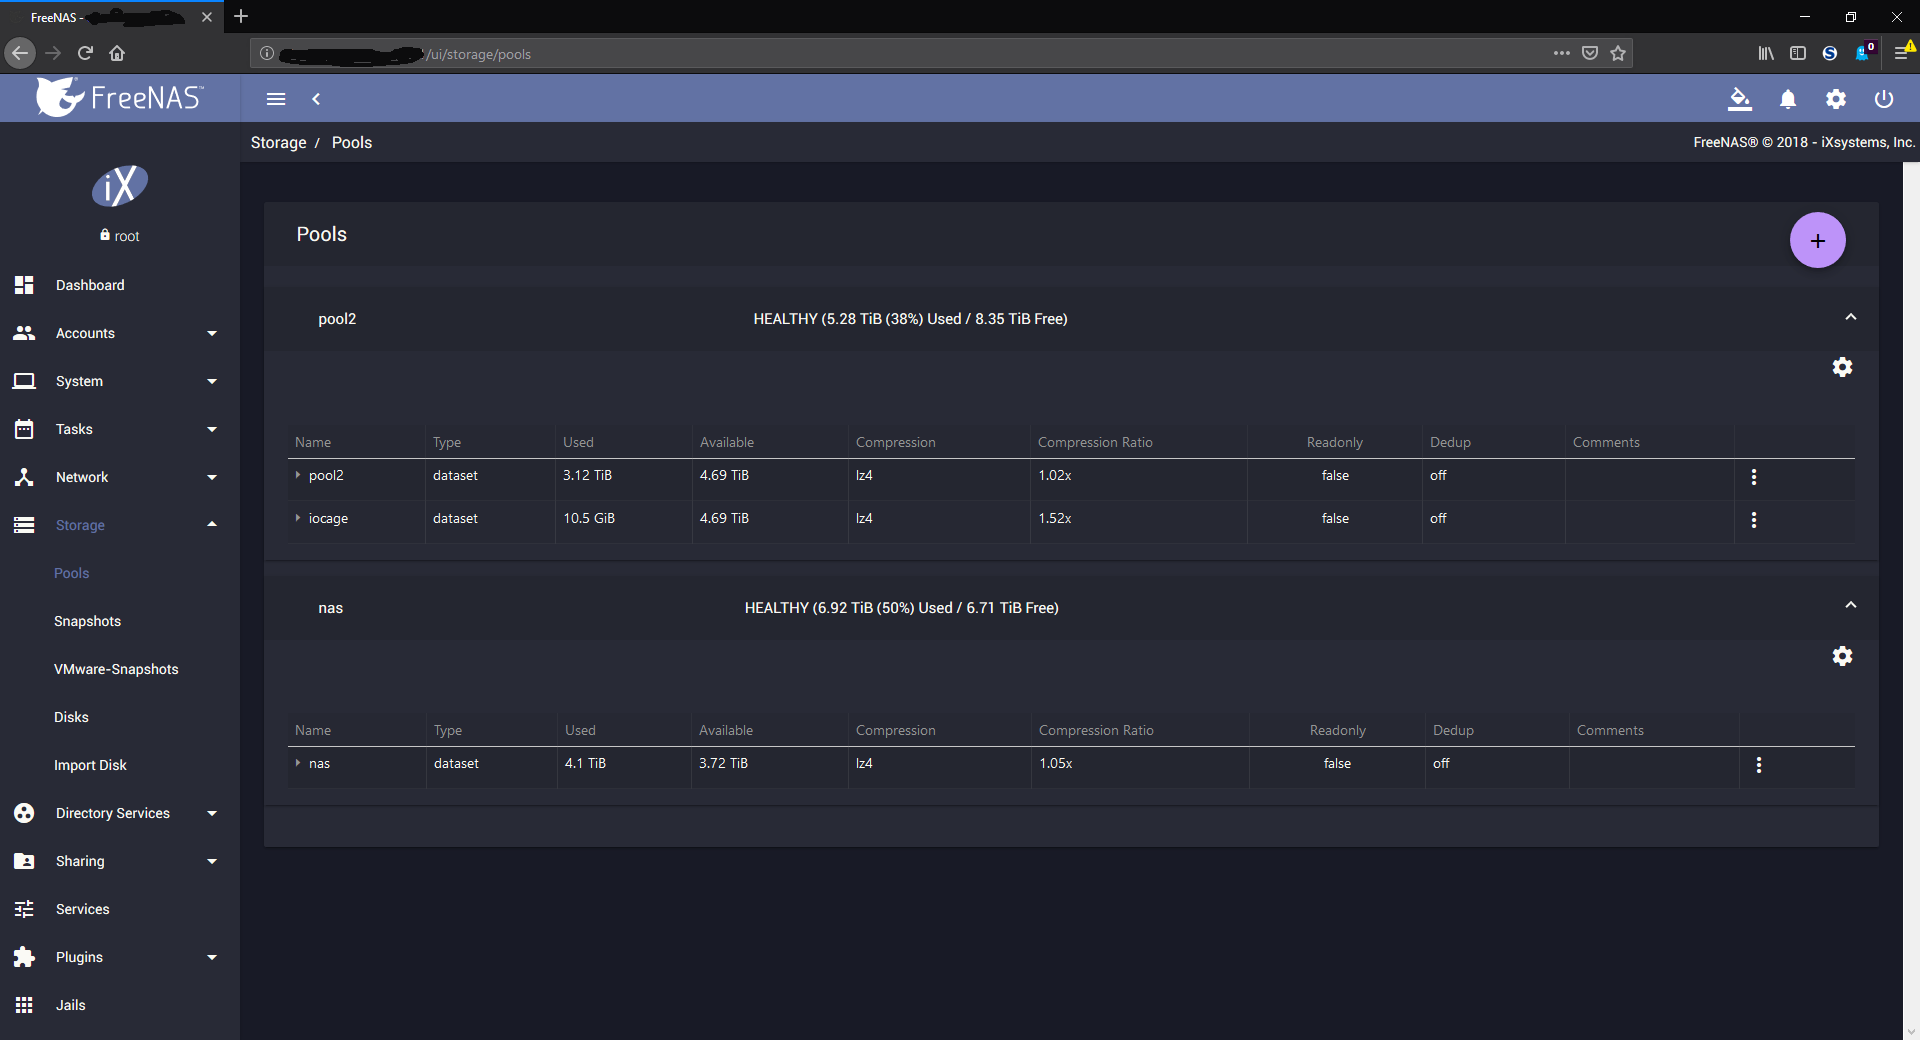Collapse the nas pool panel

[1850, 605]
